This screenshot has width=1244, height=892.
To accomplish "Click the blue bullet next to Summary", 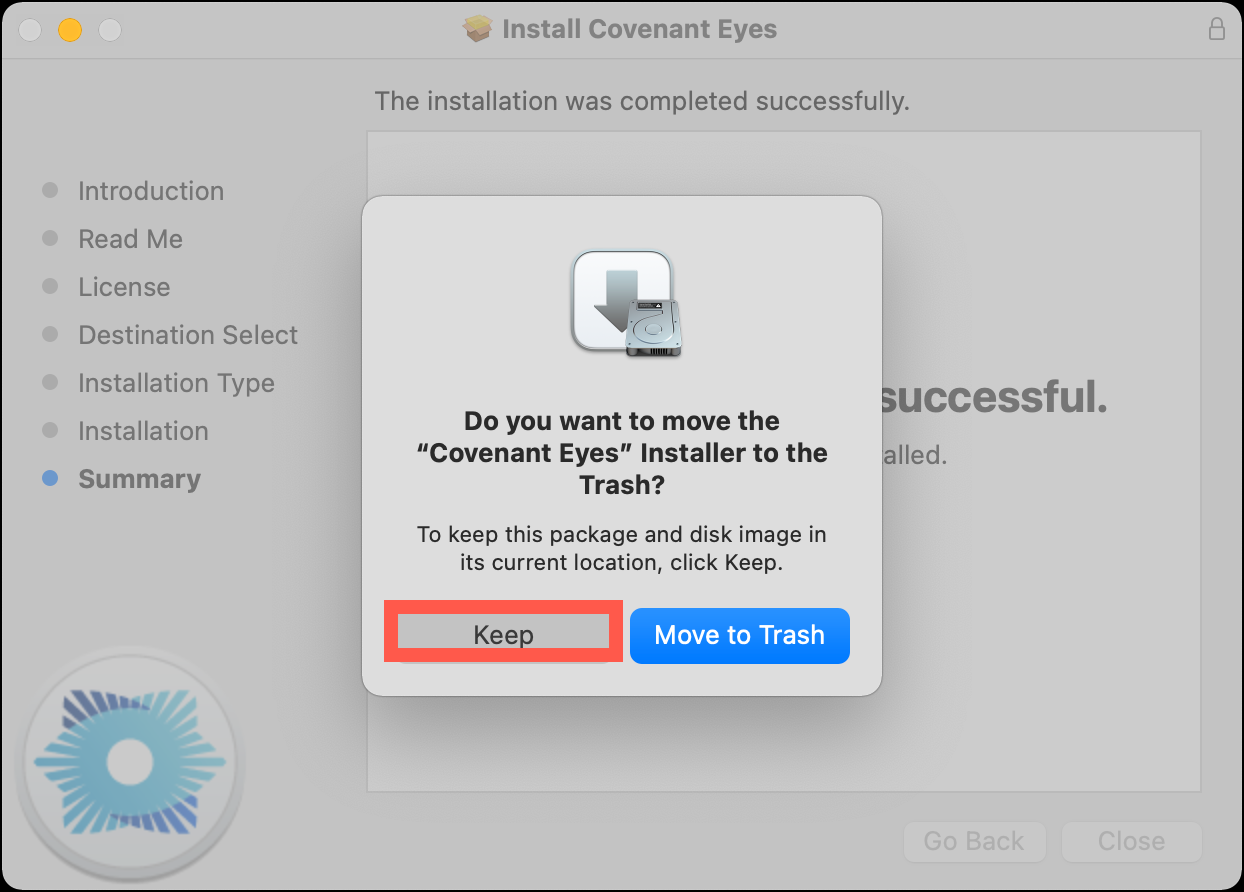I will click(x=50, y=479).
